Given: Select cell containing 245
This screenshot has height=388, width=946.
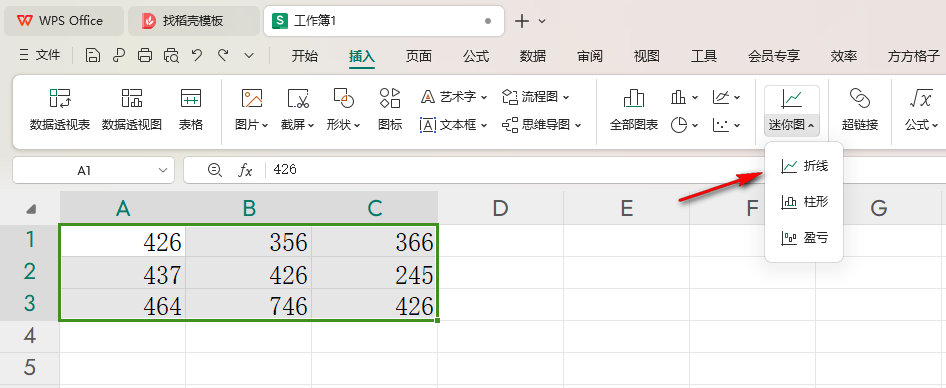Looking at the screenshot, I should pyautogui.click(x=375, y=274).
